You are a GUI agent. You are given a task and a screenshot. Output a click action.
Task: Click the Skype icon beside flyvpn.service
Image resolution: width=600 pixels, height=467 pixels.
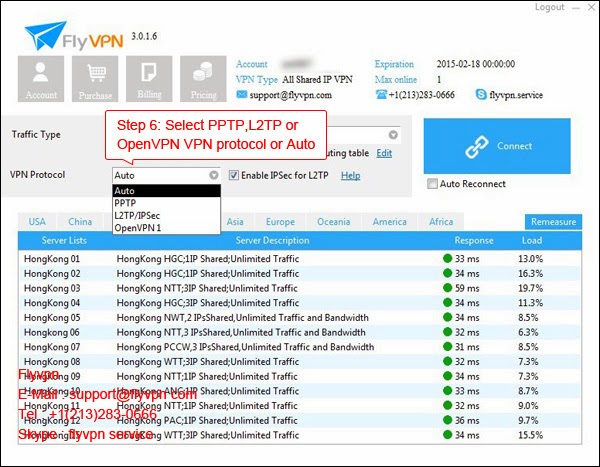click(481, 94)
